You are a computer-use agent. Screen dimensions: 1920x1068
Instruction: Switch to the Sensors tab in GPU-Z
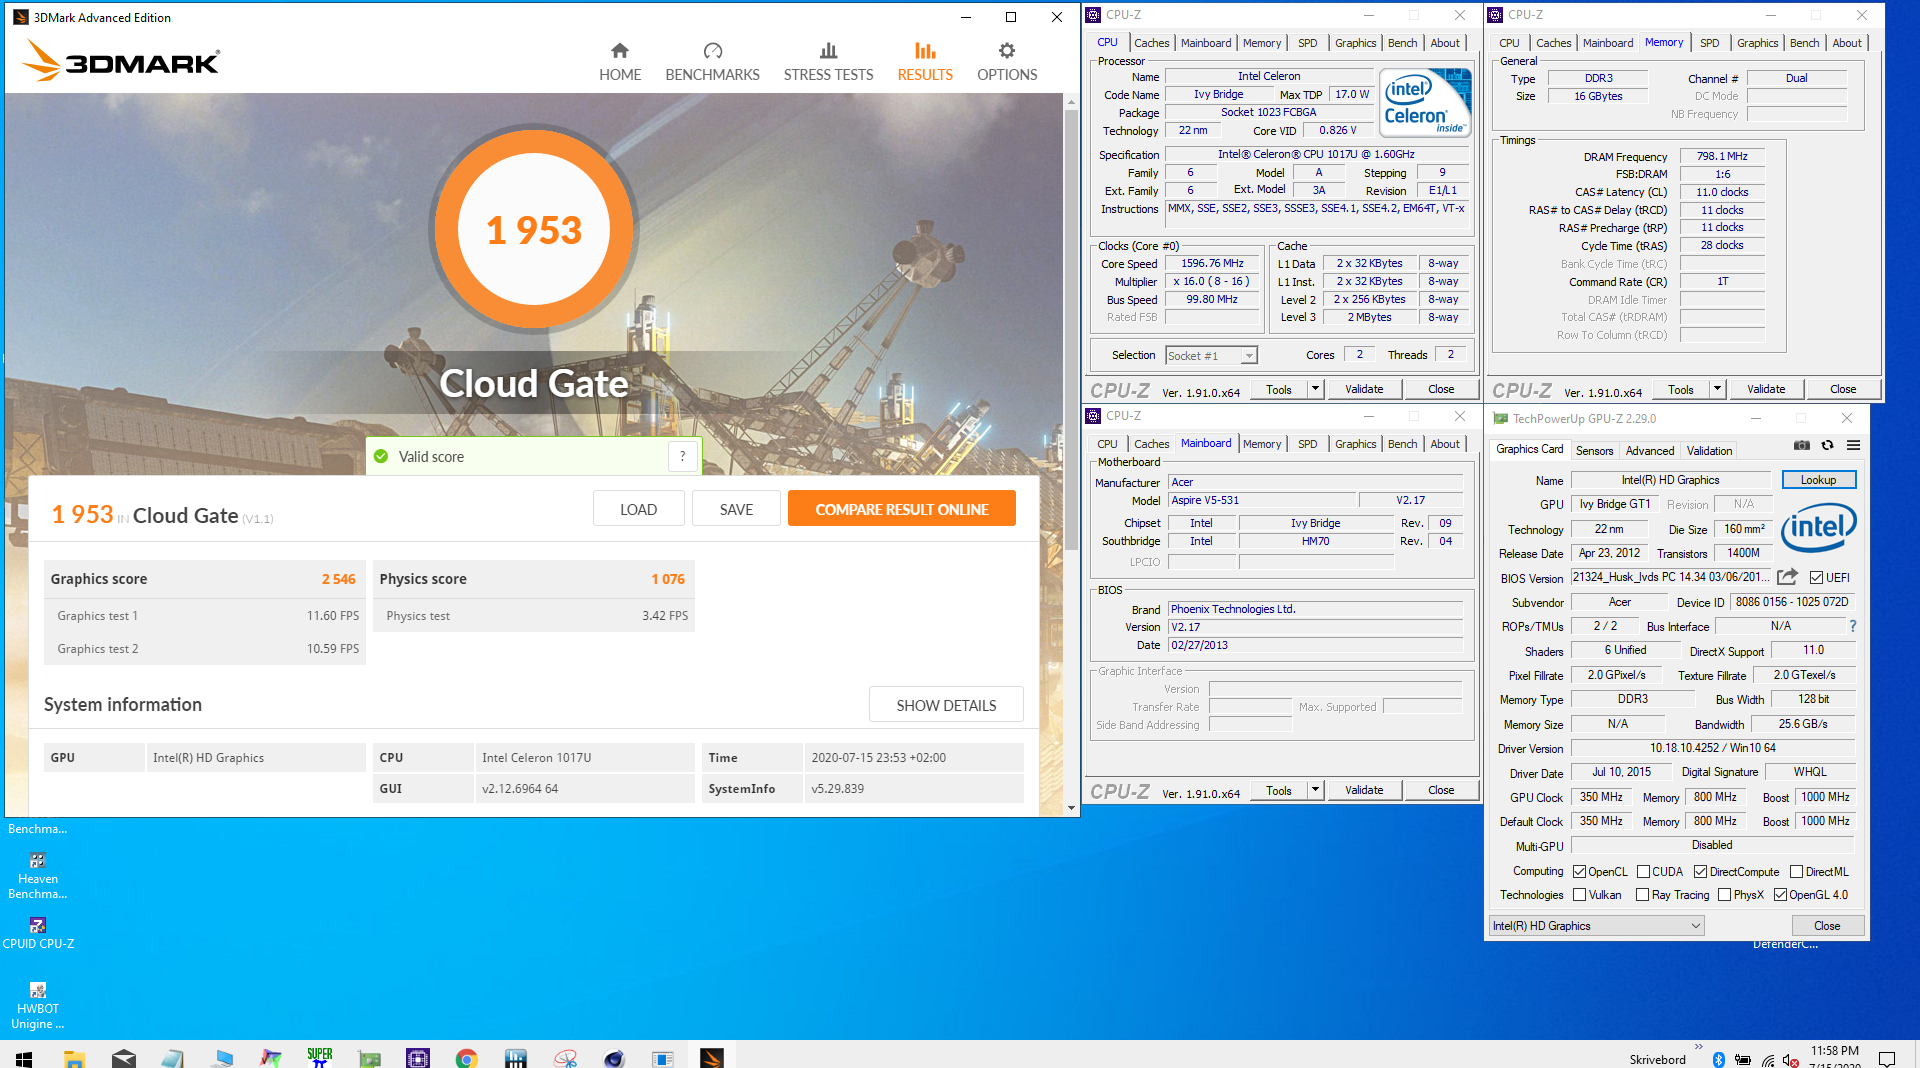point(1594,451)
